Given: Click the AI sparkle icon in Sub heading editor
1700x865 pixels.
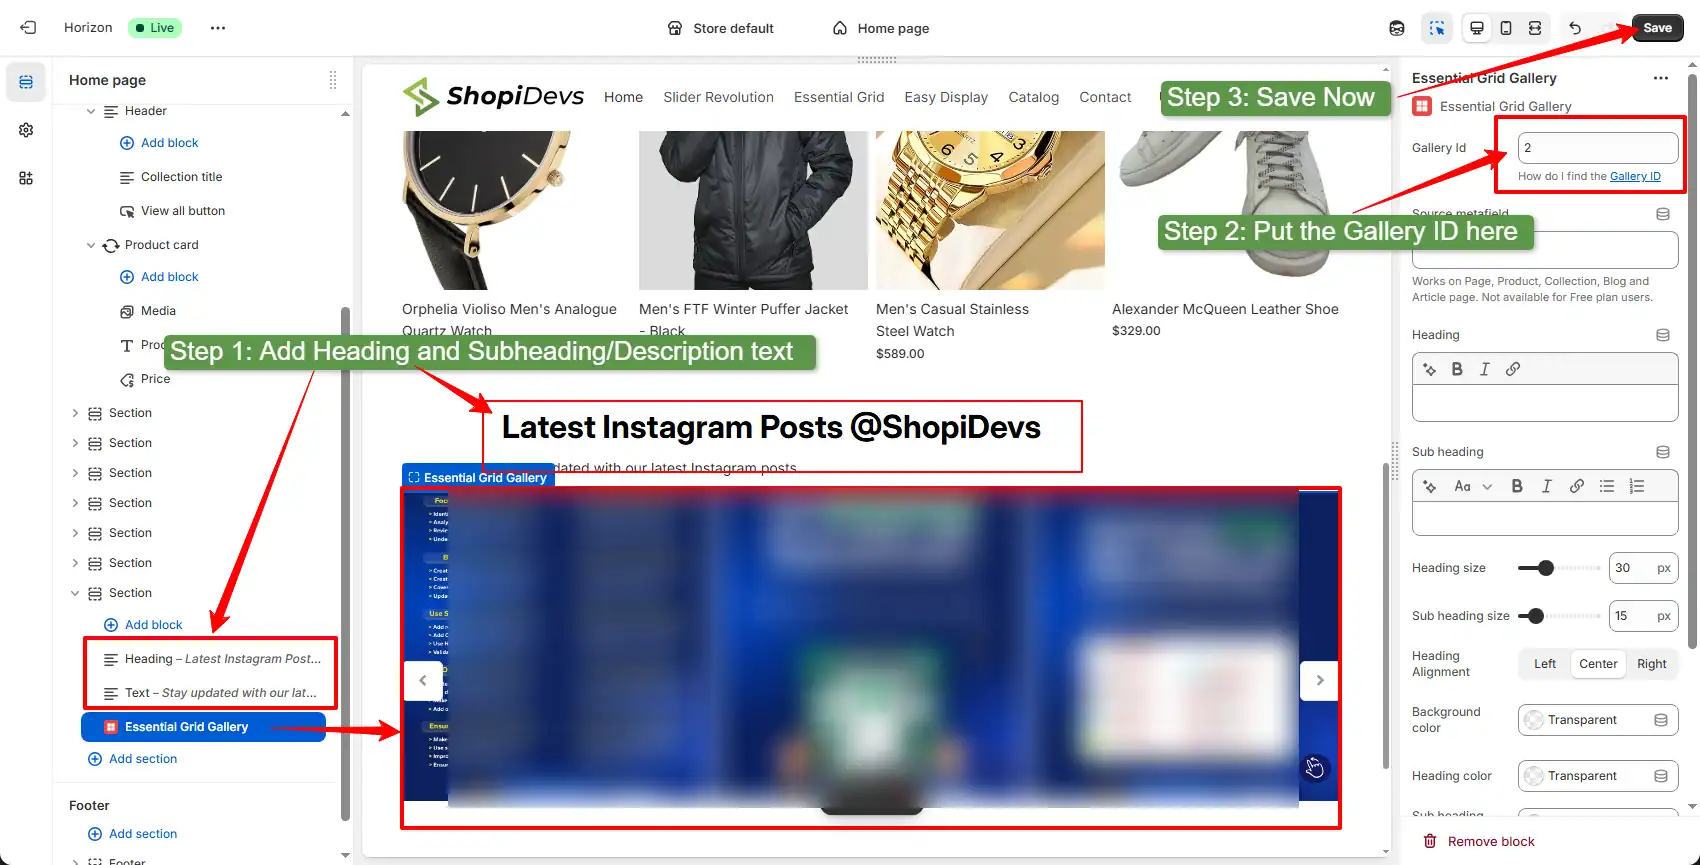Looking at the screenshot, I should [1430, 486].
